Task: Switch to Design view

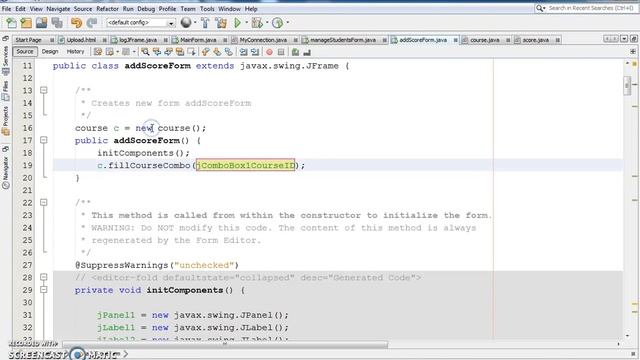Action: pos(50,52)
